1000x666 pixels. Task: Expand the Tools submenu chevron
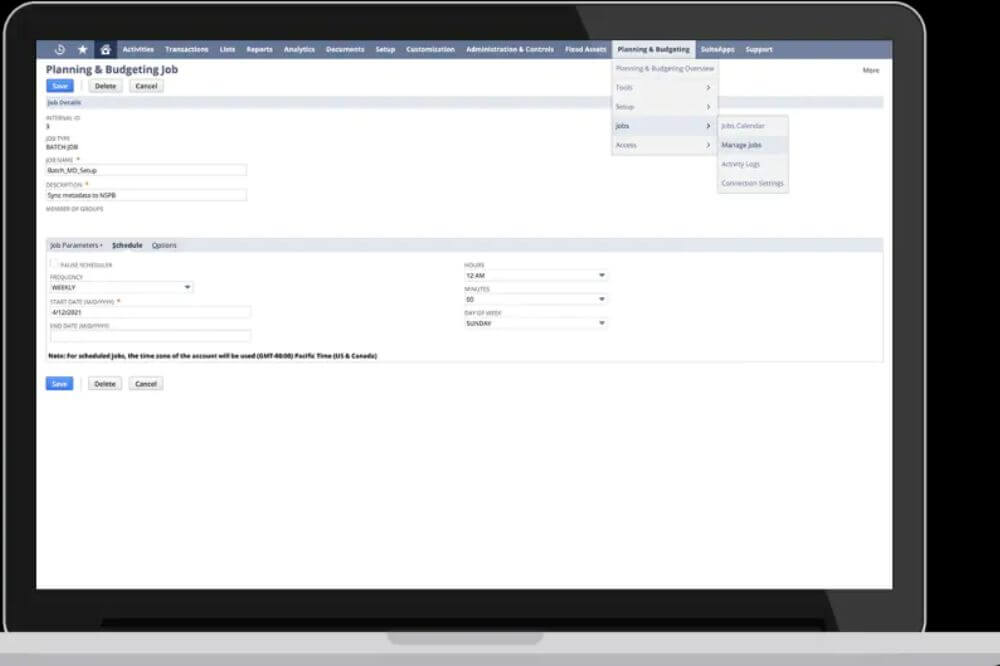[x=710, y=87]
